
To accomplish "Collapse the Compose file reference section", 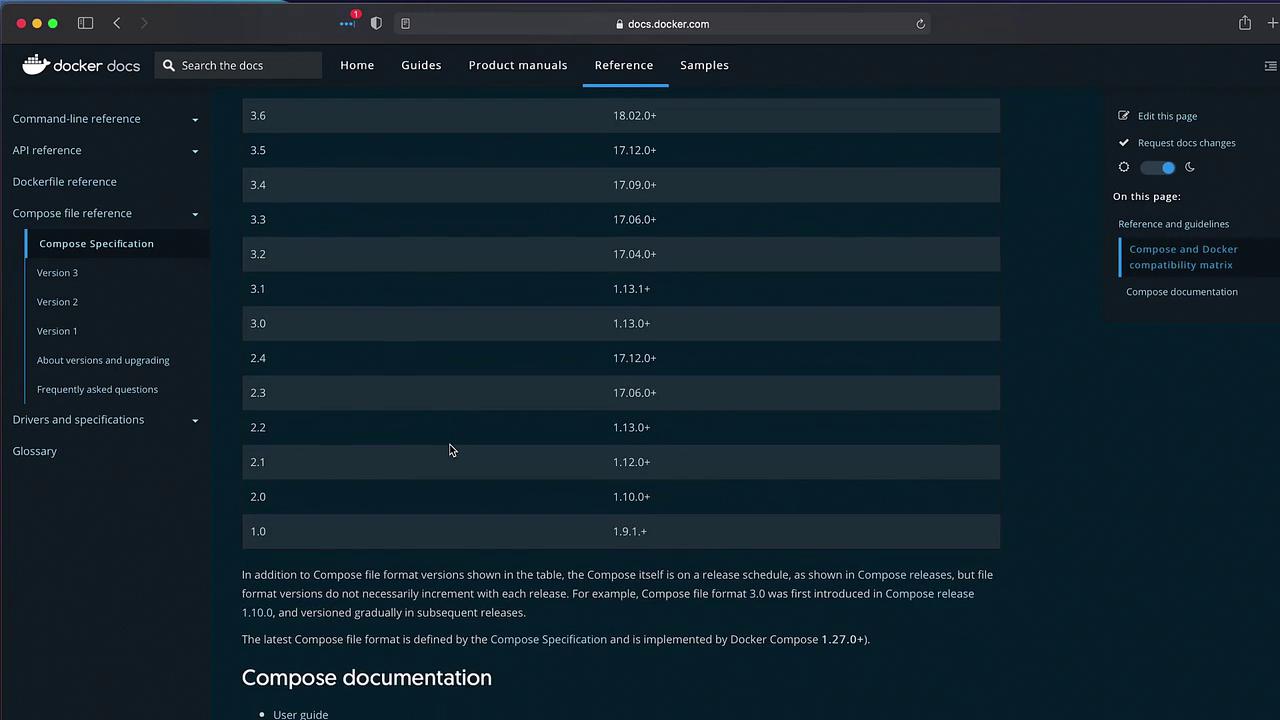I will click(195, 214).
